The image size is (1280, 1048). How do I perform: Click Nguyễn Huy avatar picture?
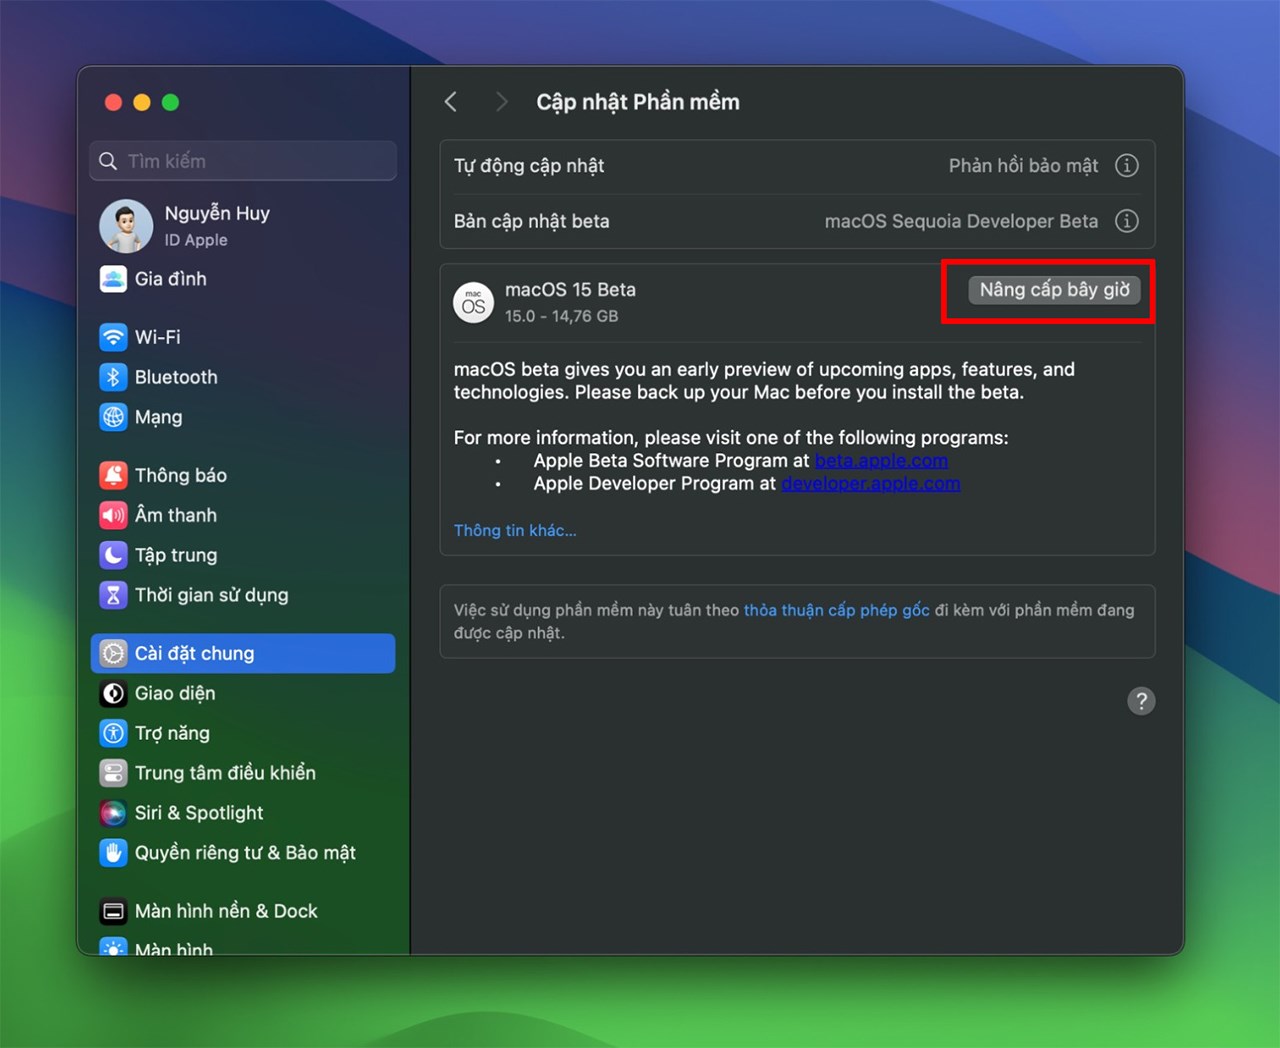[126, 226]
